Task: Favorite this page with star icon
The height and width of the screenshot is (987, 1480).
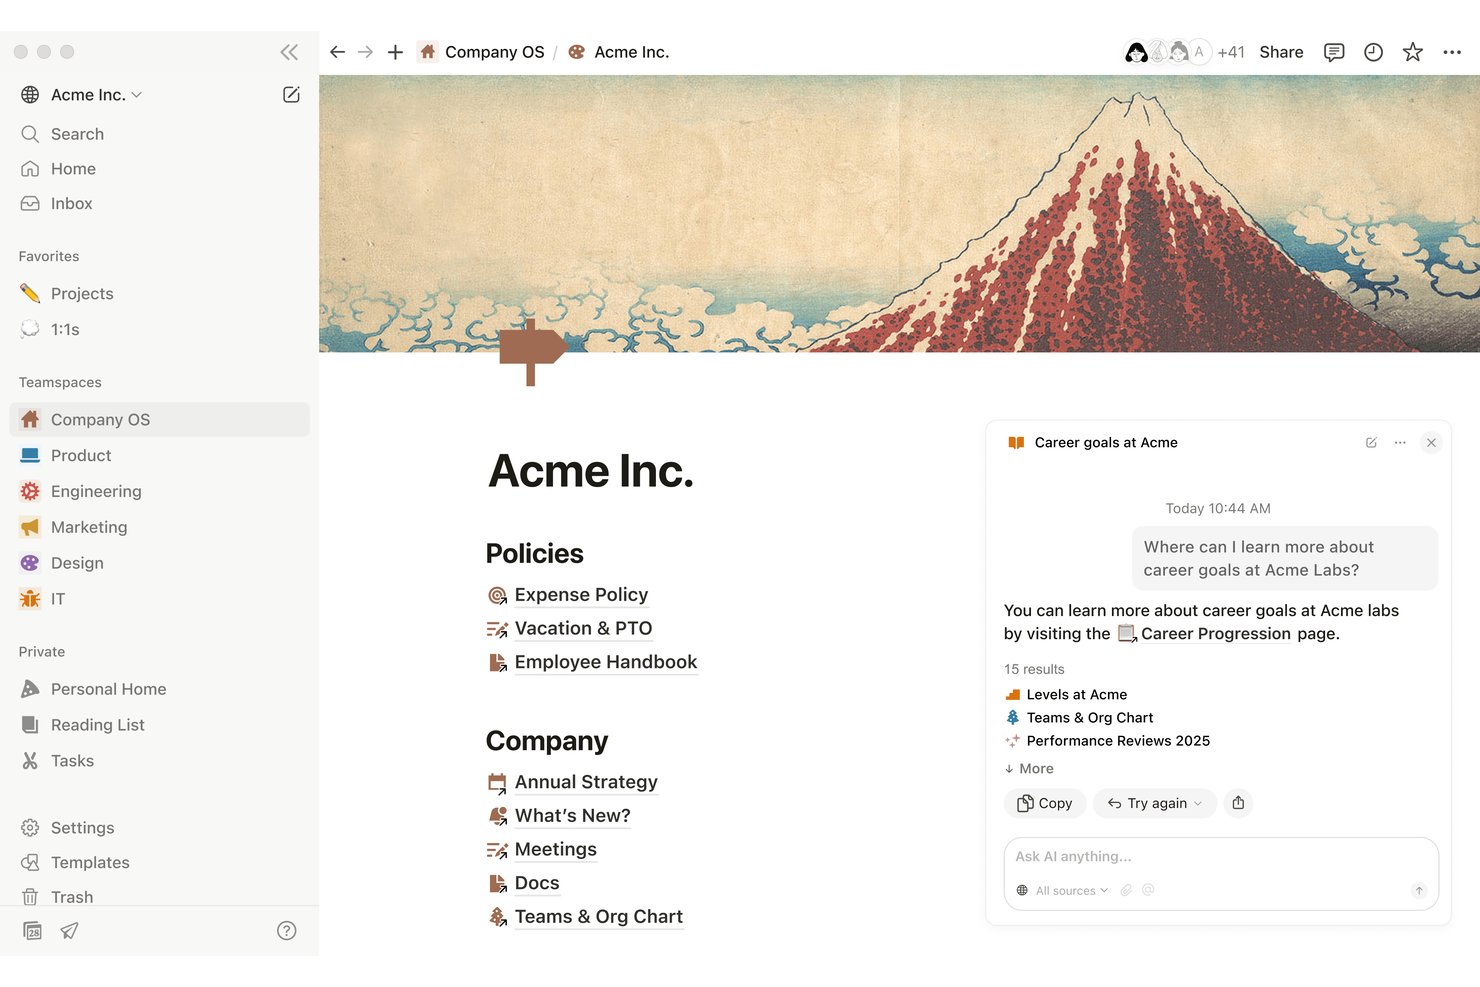Action: [x=1412, y=52]
